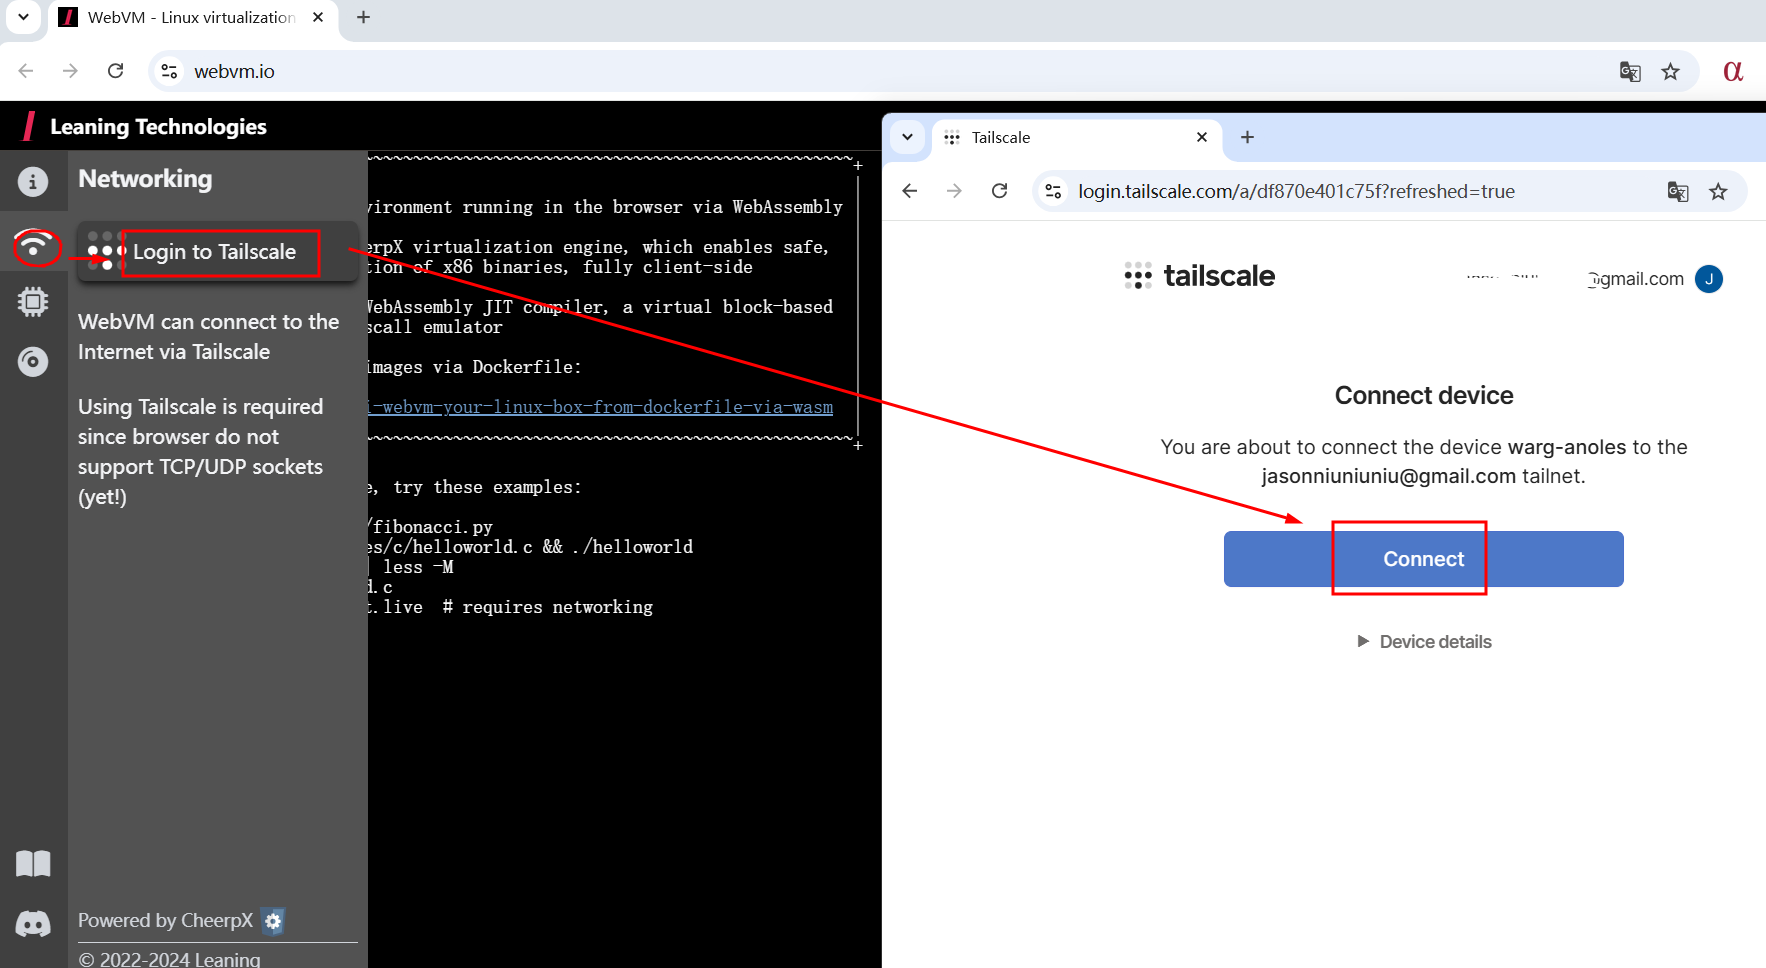This screenshot has width=1766, height=968.
Task: Click Login to Tailscale
Action: [217, 252]
